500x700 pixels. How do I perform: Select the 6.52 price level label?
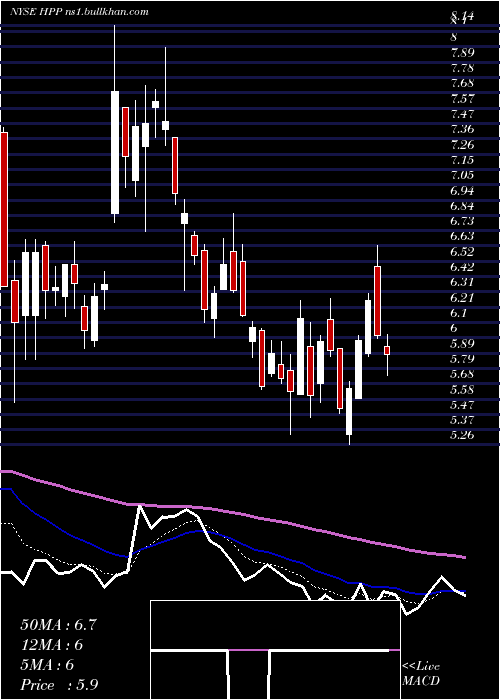pyautogui.click(x=462, y=252)
